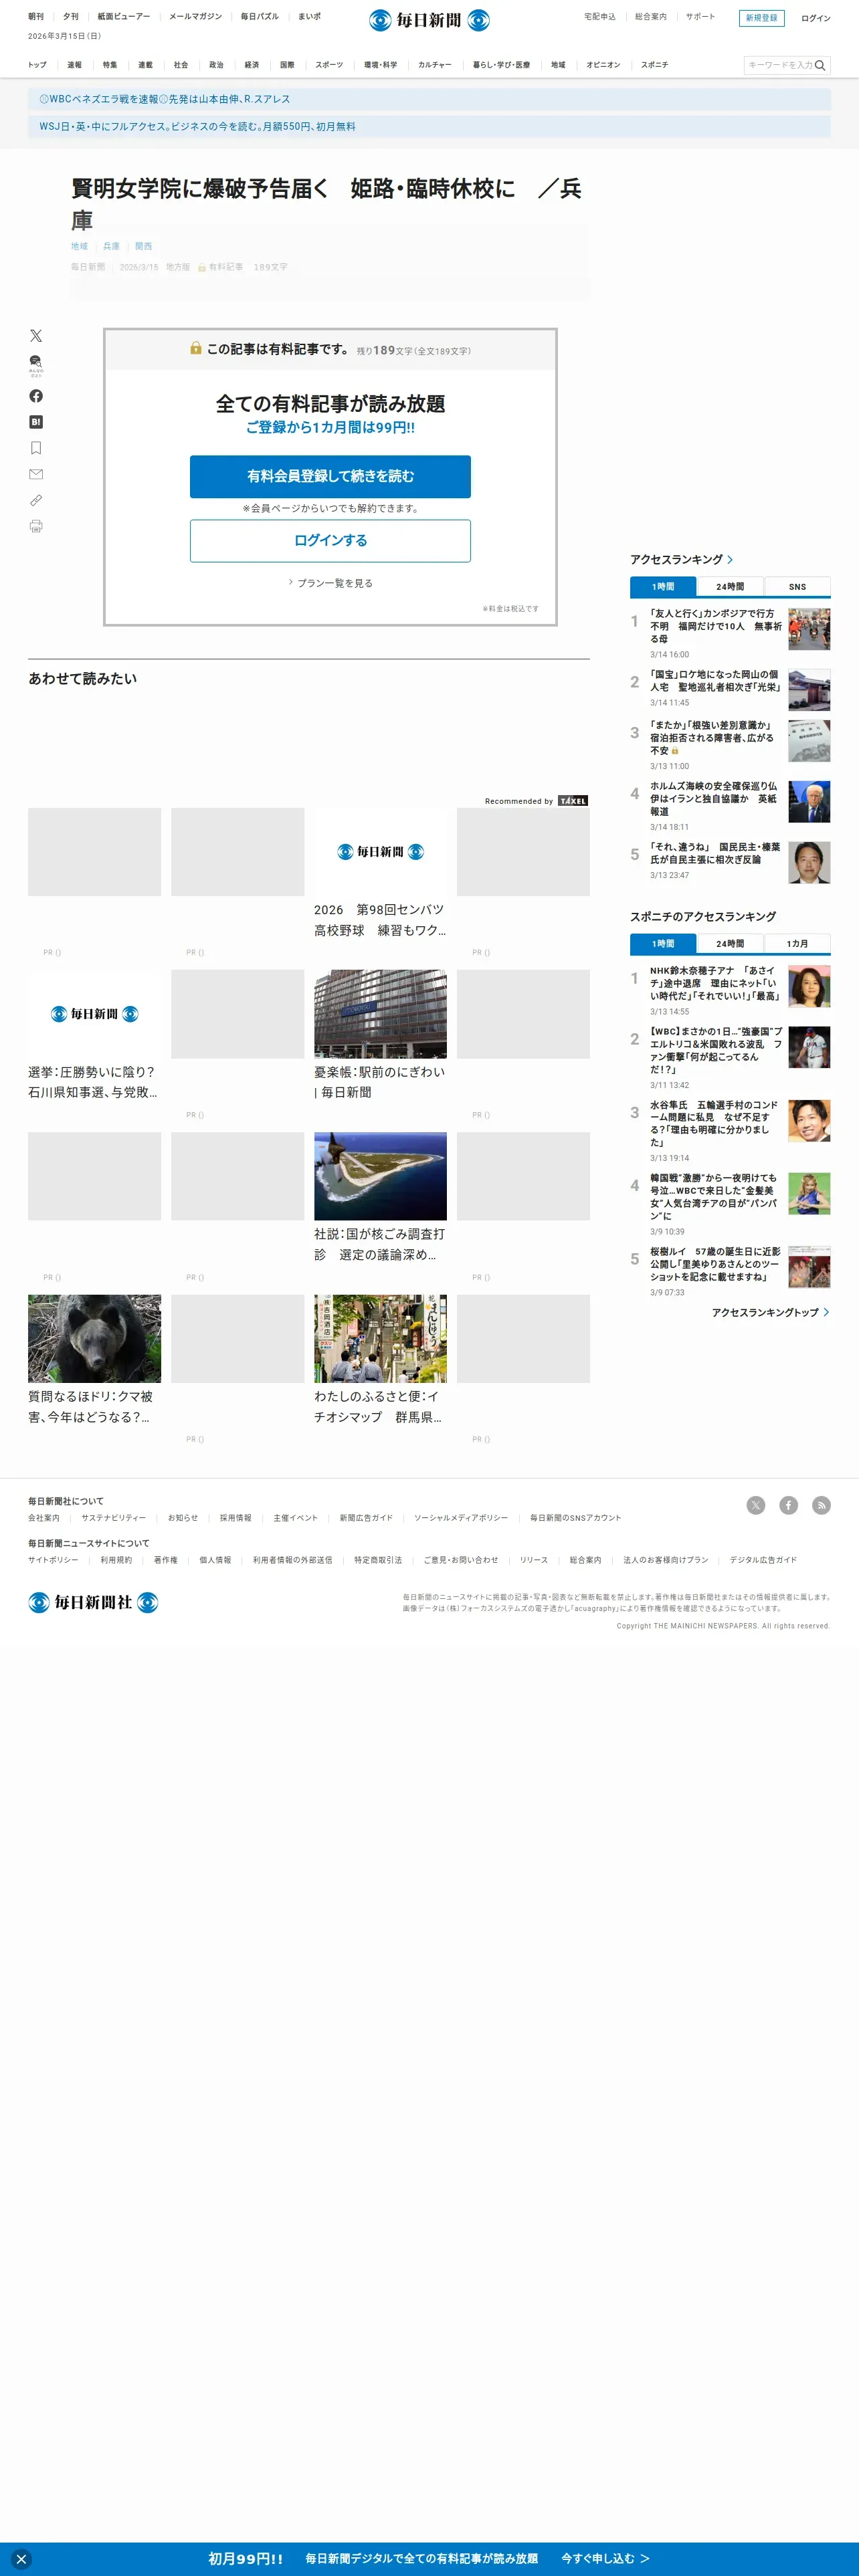Open NHK鈴木奈穂子アナ ranking headline
The height and width of the screenshot is (2576, 859).
[x=715, y=983]
